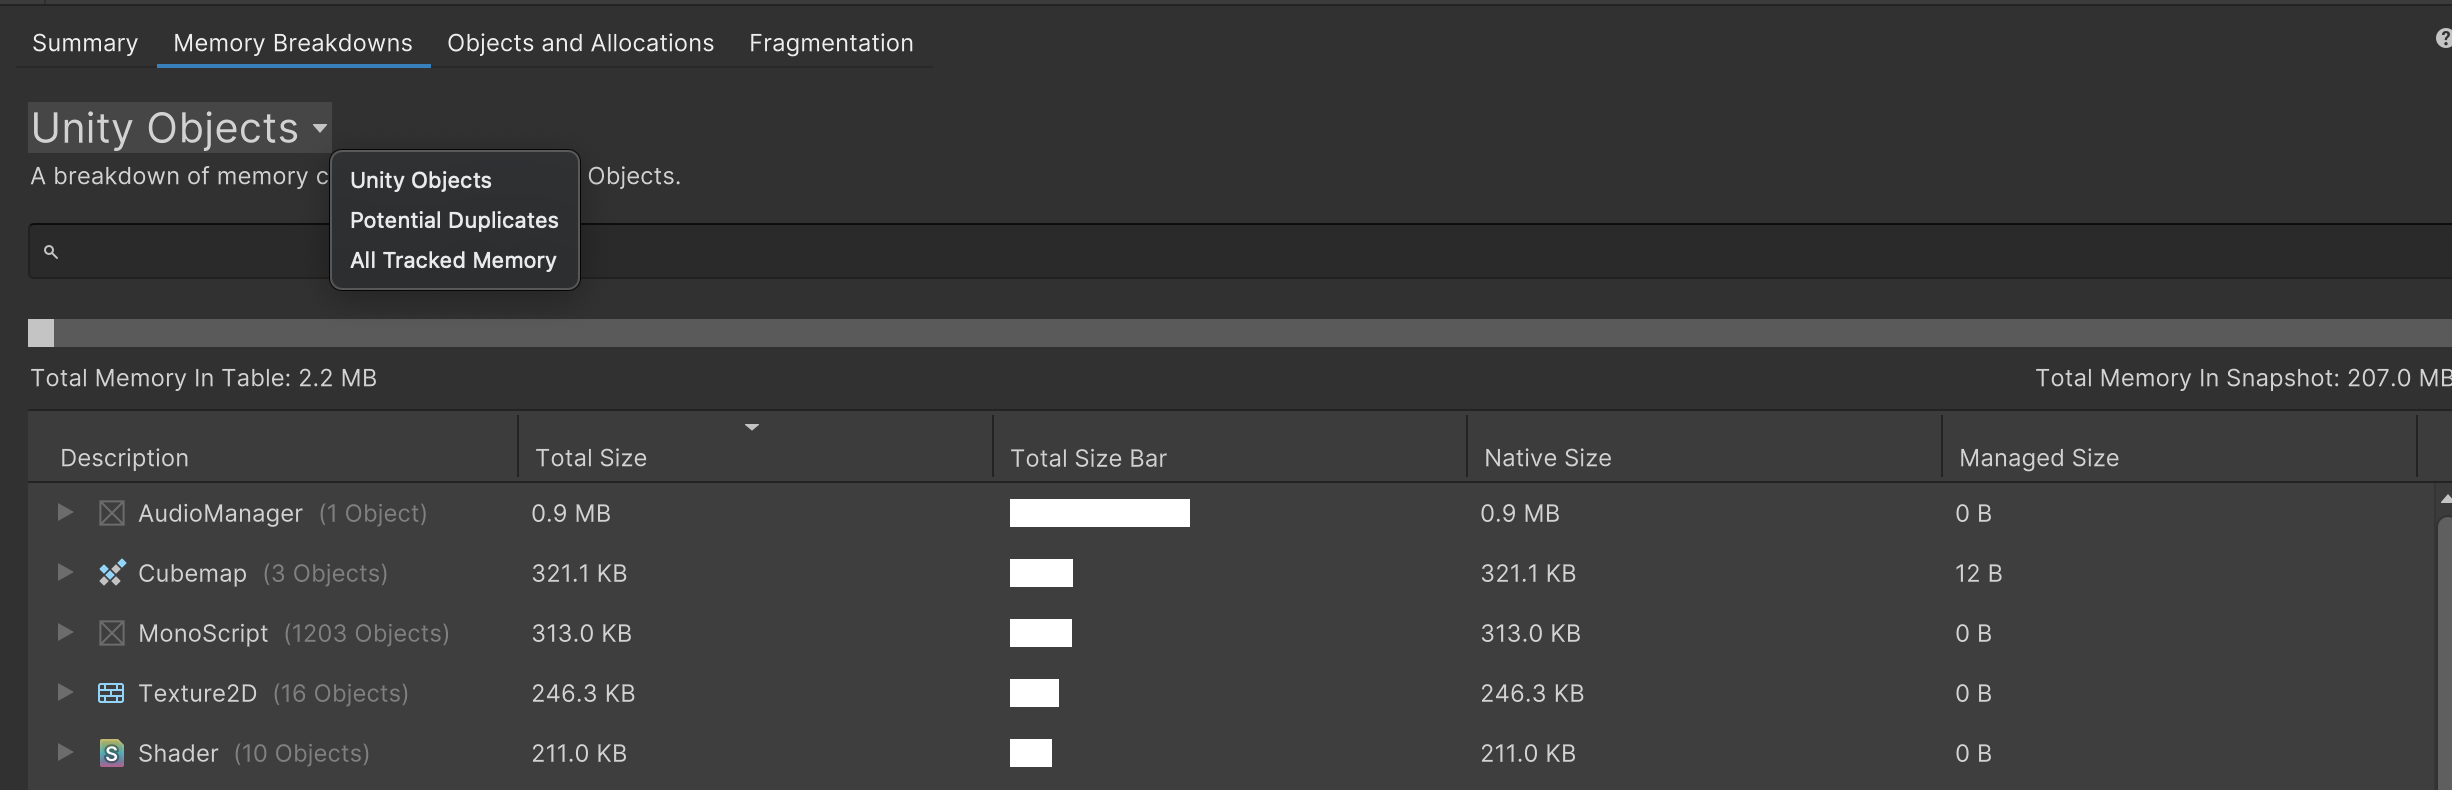This screenshot has height=790, width=2452.
Task: Click the AudioManager type icon
Action: point(111,513)
